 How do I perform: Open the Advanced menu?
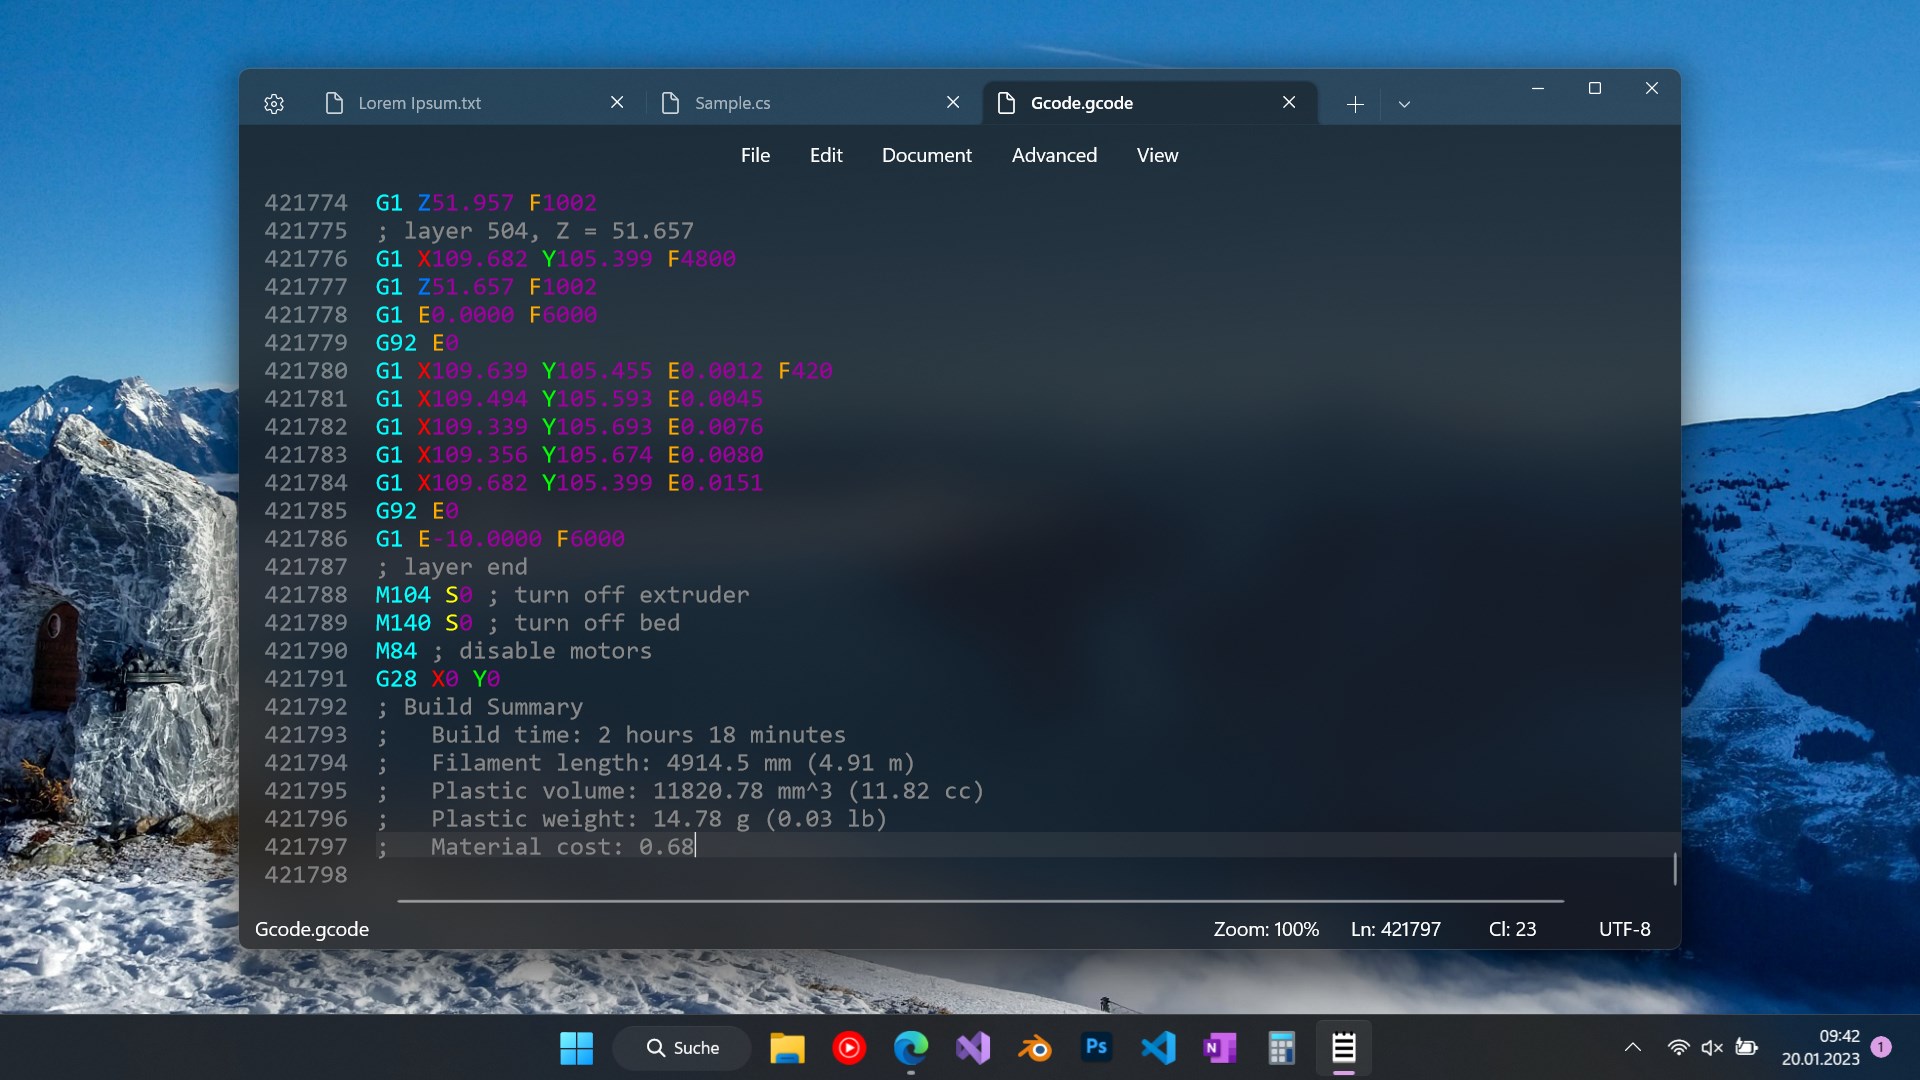pyautogui.click(x=1054, y=155)
